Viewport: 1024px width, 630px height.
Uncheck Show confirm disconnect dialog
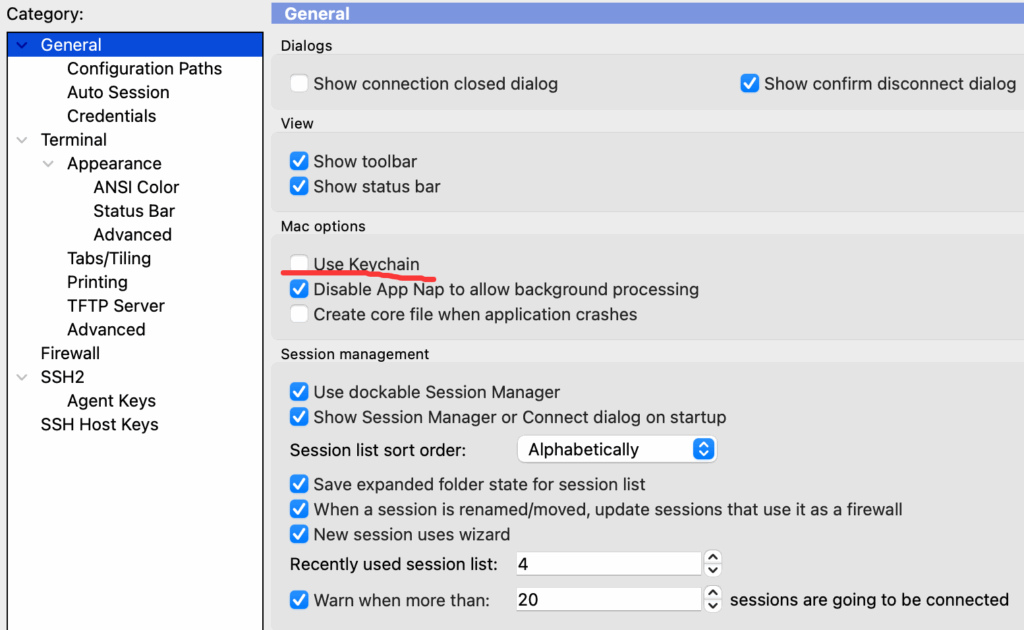[x=749, y=84]
